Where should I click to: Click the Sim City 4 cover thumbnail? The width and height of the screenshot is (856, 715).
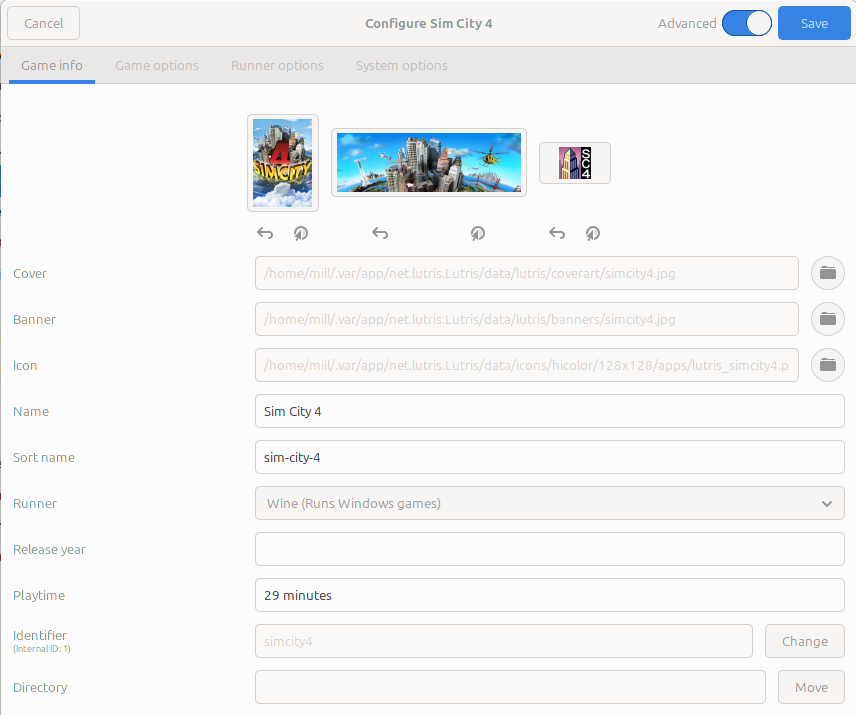tap(283, 163)
